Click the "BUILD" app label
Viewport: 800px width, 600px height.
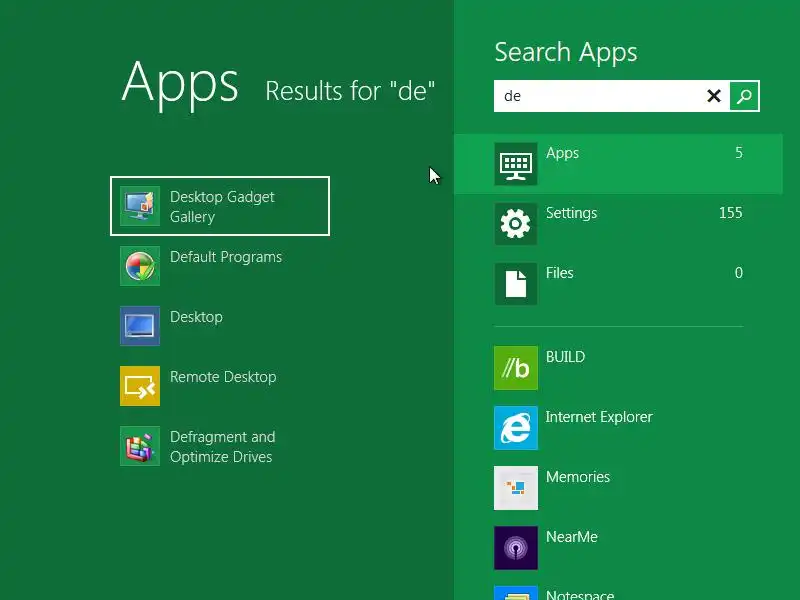565,357
